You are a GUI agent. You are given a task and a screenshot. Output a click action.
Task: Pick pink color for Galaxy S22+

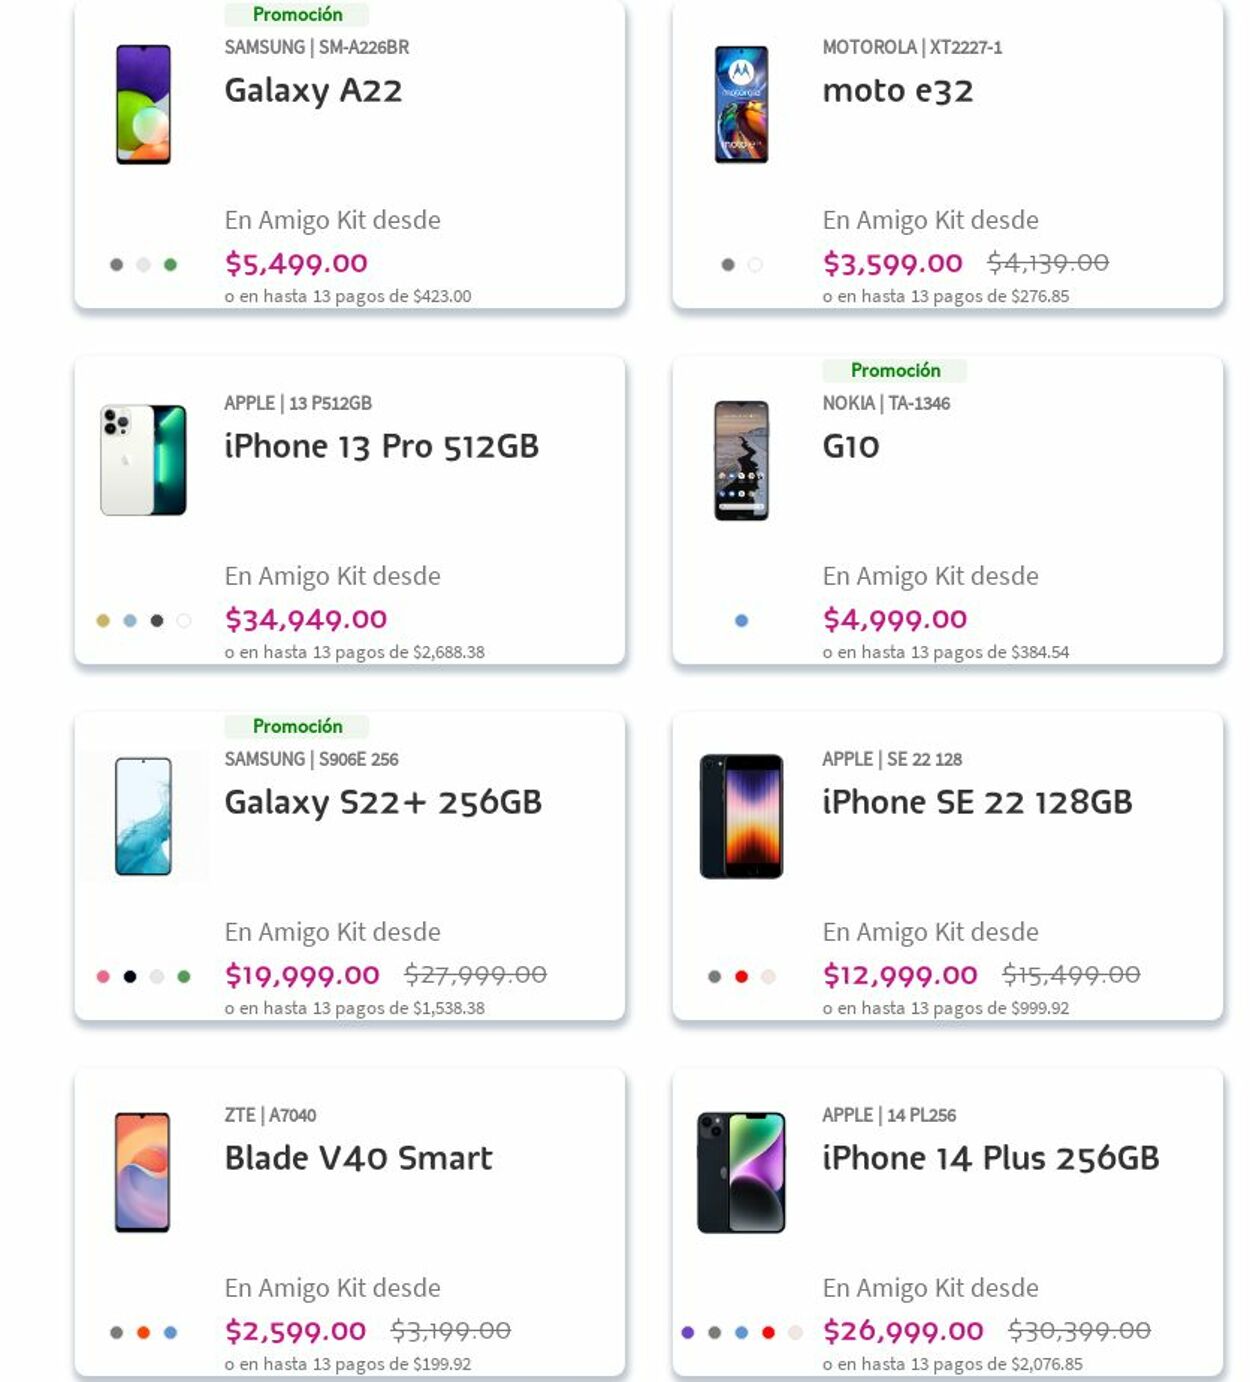coord(103,977)
